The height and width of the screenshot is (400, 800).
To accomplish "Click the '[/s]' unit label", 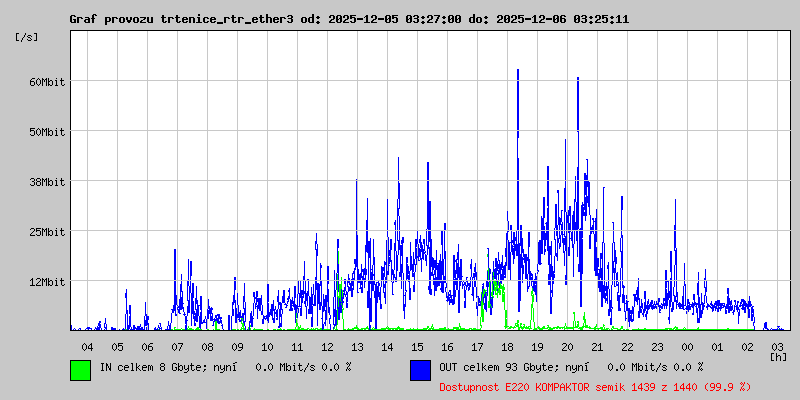I will tap(27, 37).
